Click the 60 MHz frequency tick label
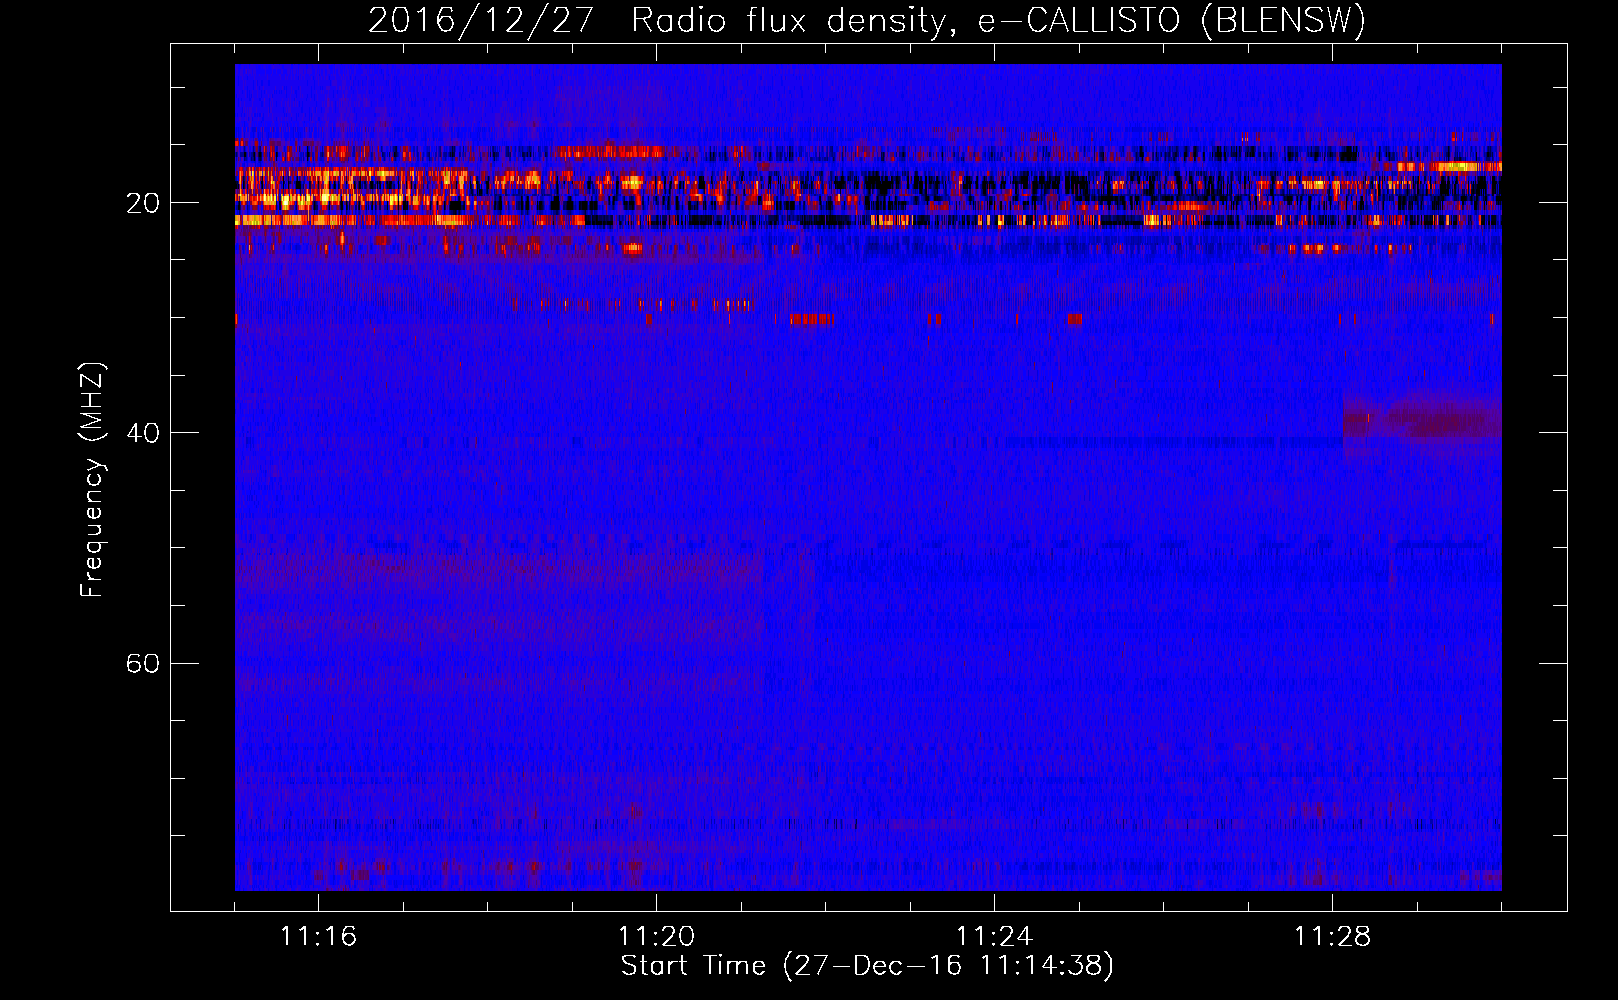The image size is (1618, 1000). click(142, 663)
